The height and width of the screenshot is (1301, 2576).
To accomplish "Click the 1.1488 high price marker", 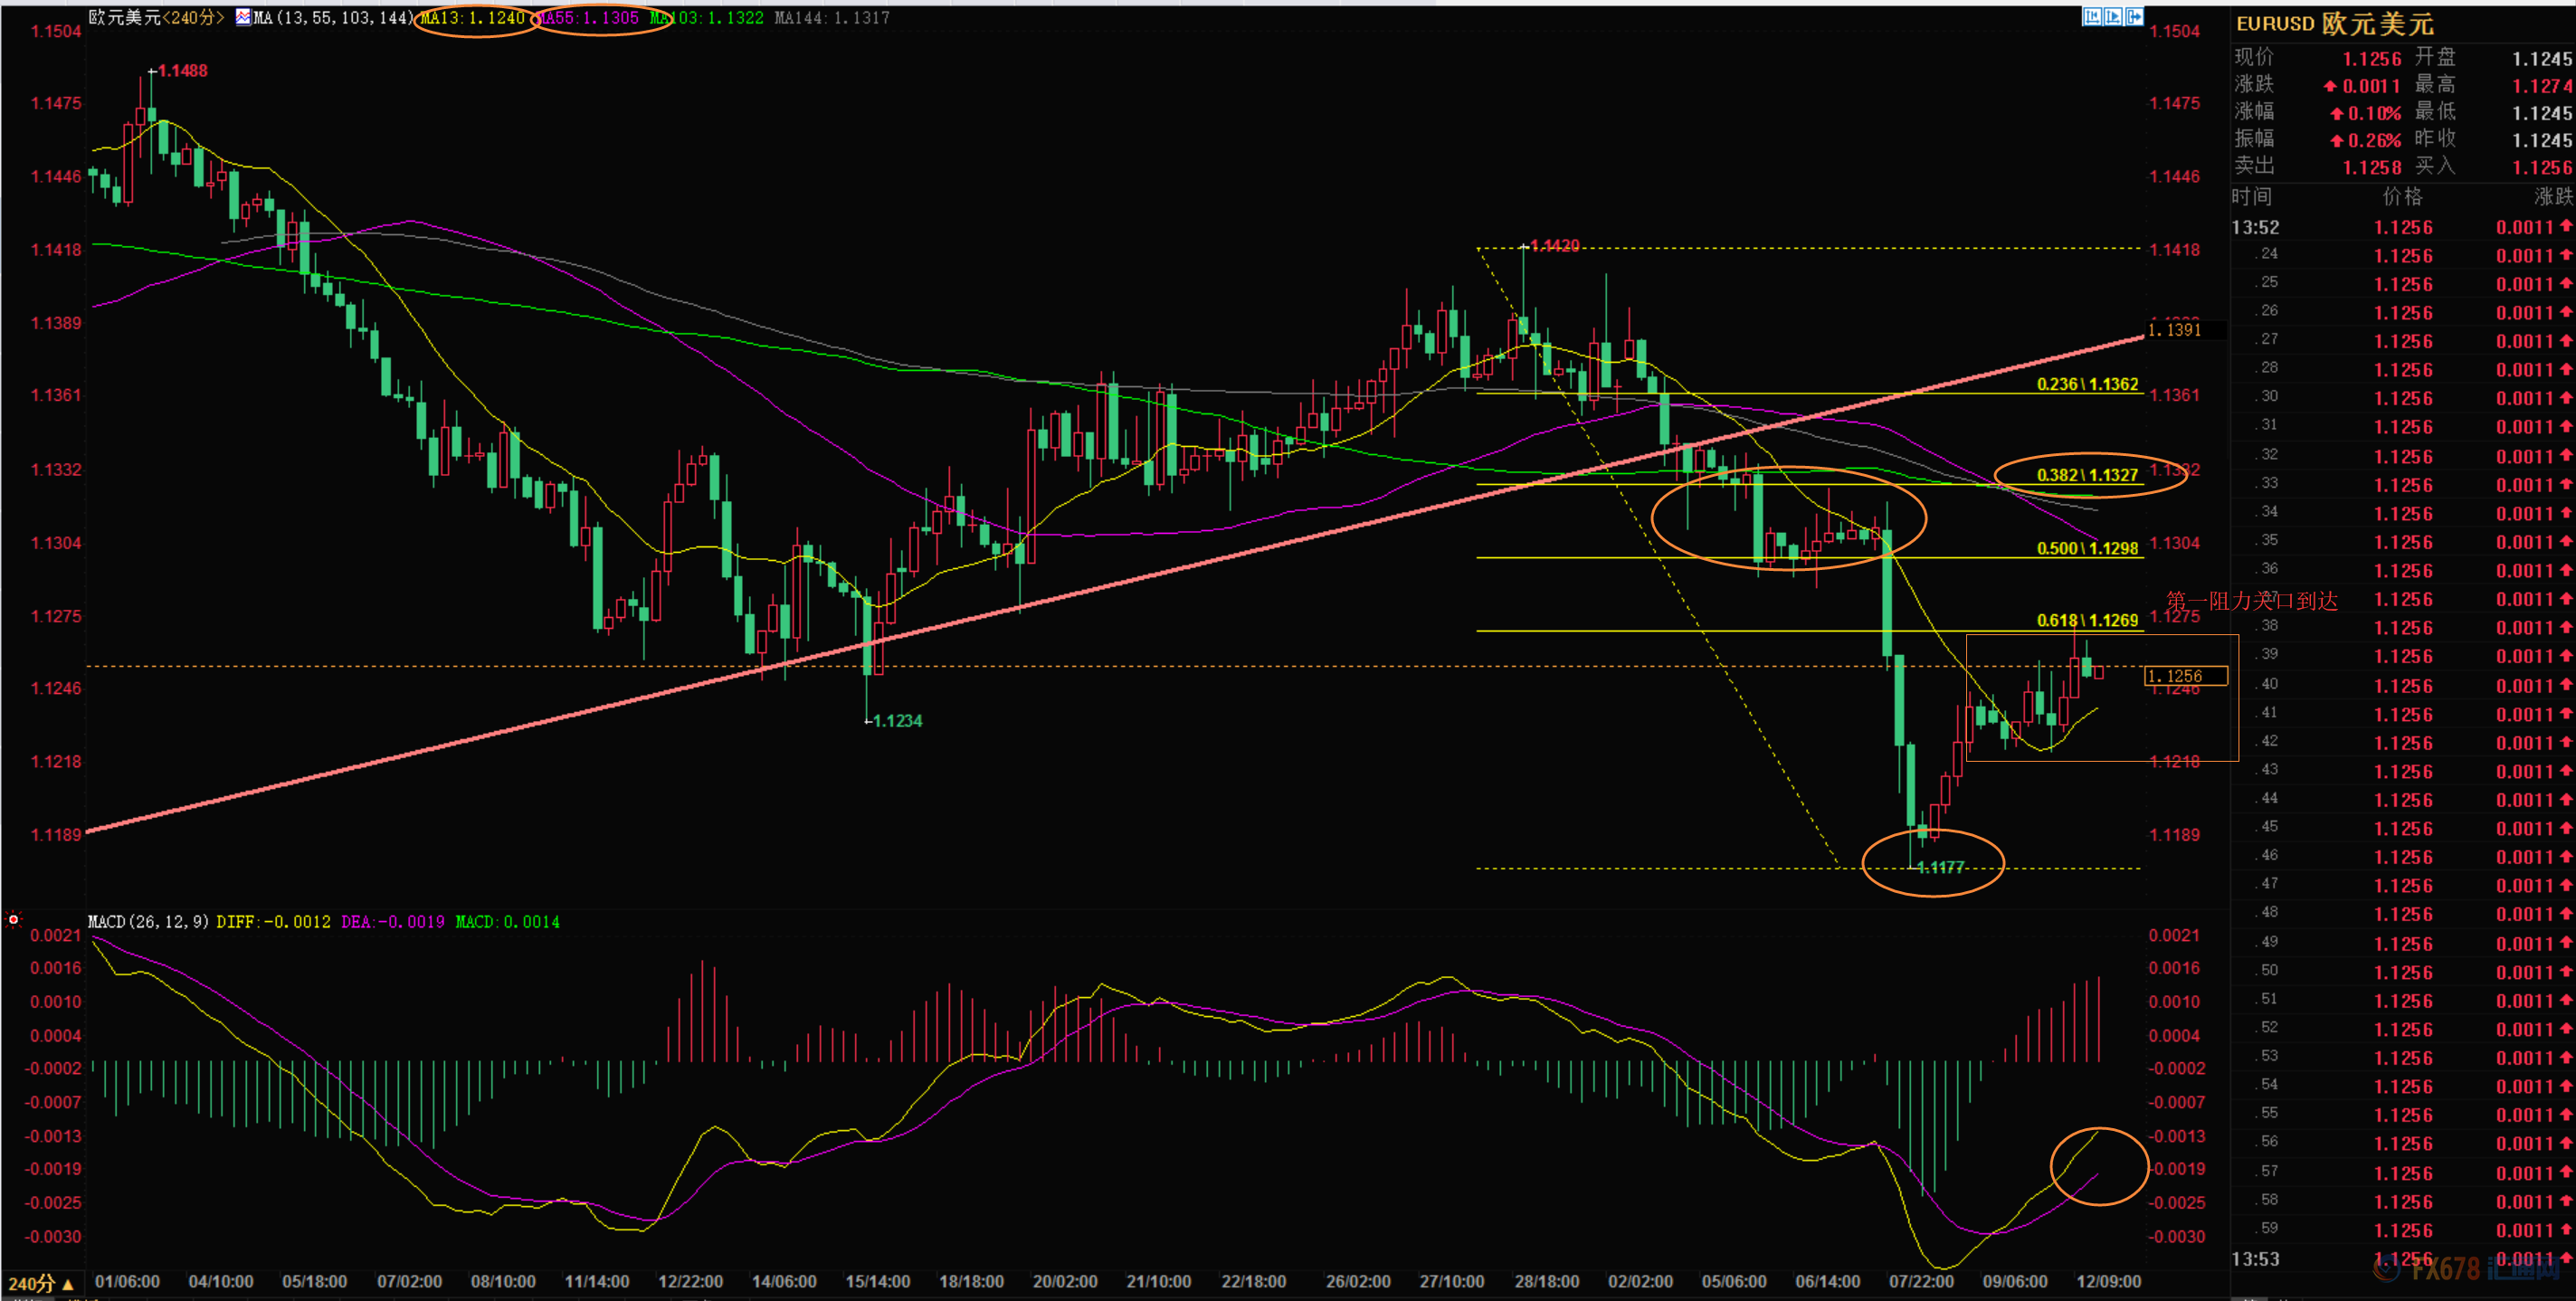I will (x=182, y=71).
